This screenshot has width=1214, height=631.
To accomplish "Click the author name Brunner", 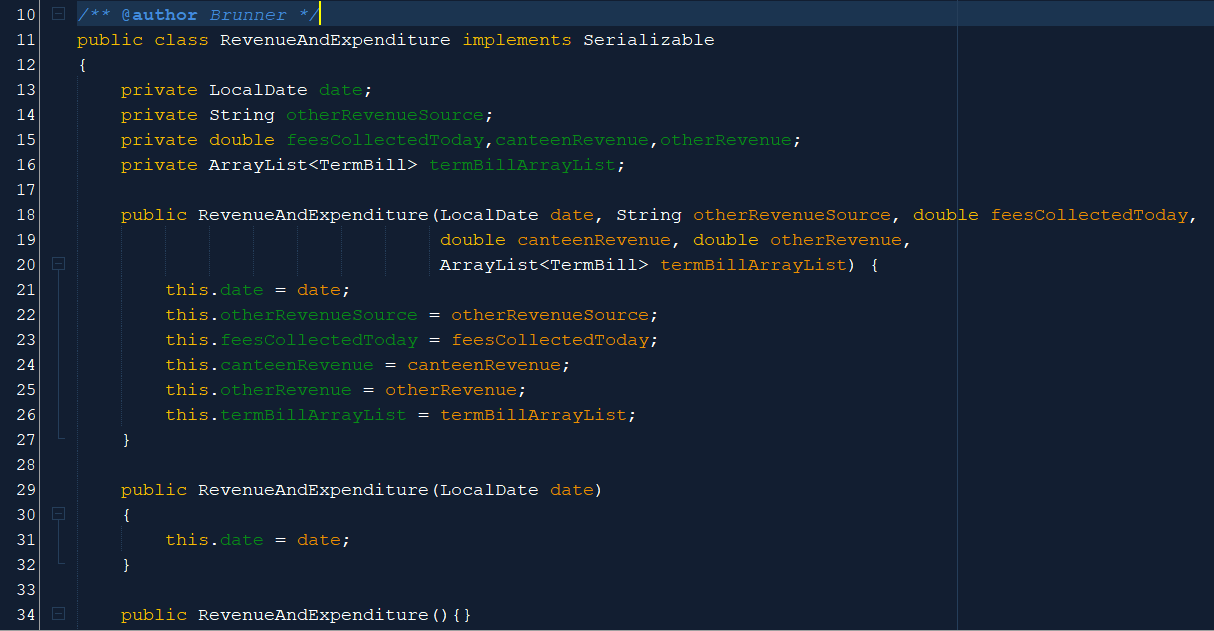I will pyautogui.click(x=248, y=15).
